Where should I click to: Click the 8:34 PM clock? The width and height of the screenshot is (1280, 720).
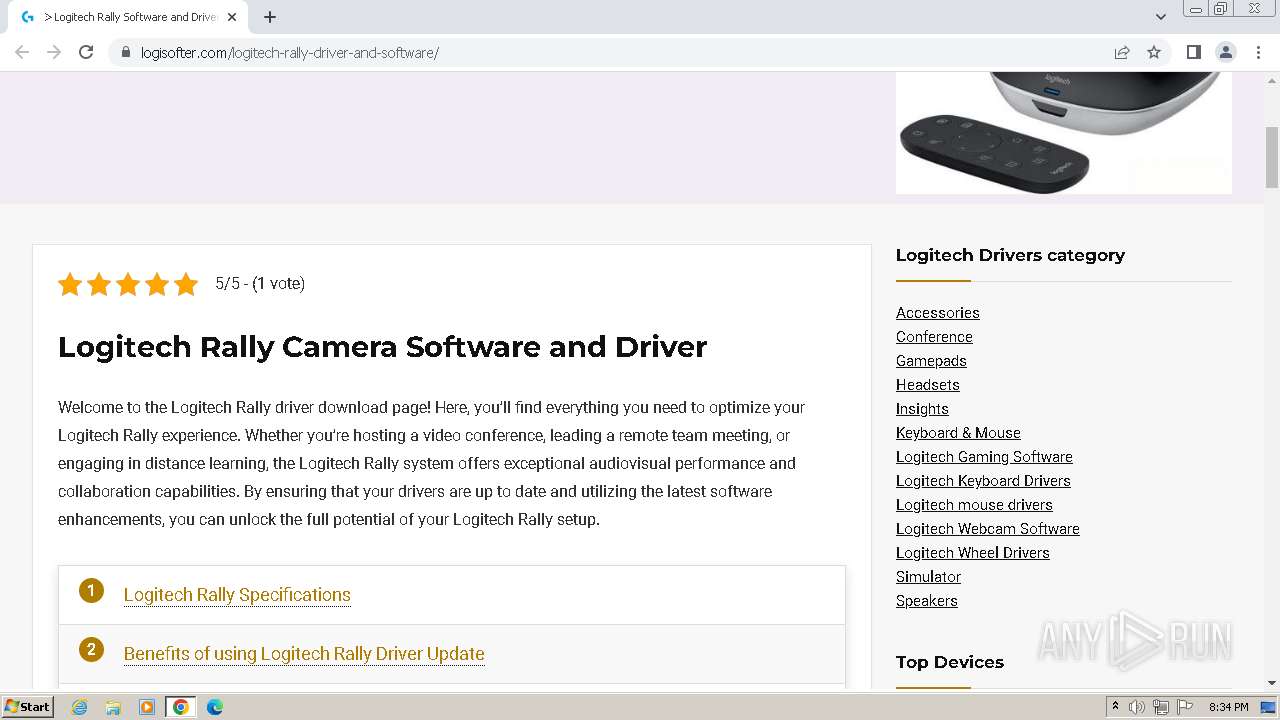pos(1228,707)
